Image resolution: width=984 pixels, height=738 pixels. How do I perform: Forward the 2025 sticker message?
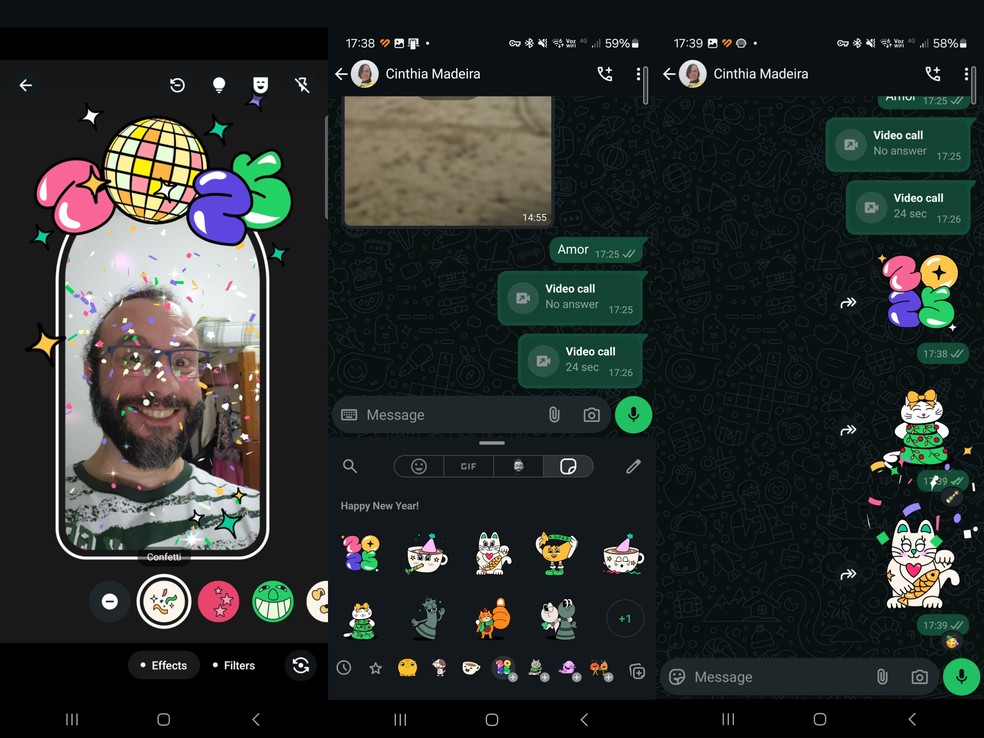(x=848, y=302)
